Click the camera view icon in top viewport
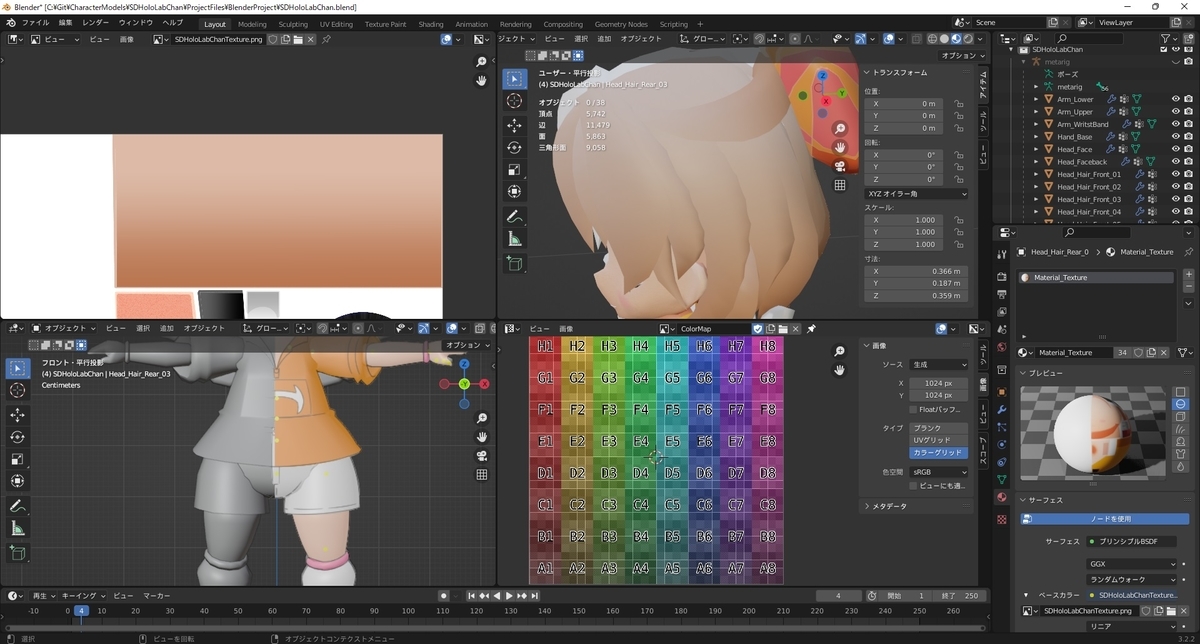 841,166
